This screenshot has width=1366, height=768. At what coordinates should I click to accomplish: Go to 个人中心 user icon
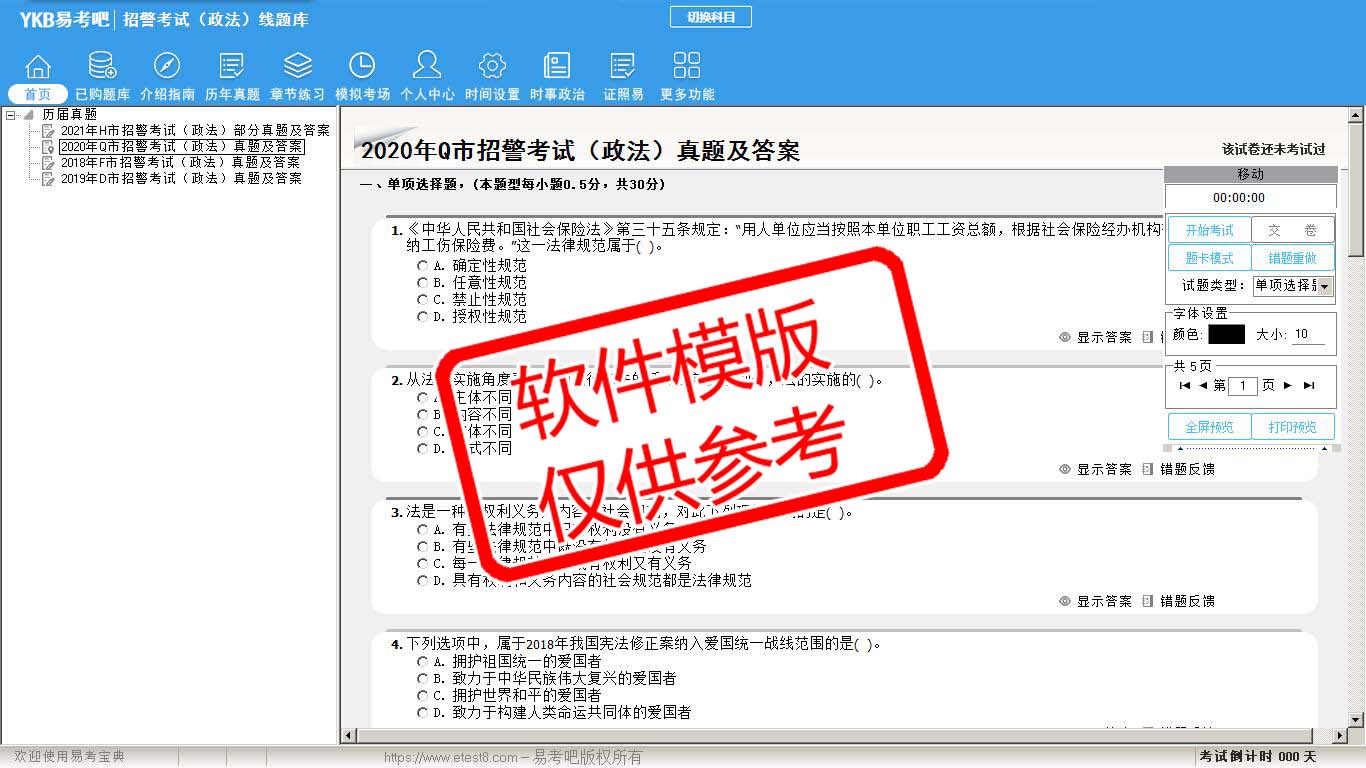[427, 67]
